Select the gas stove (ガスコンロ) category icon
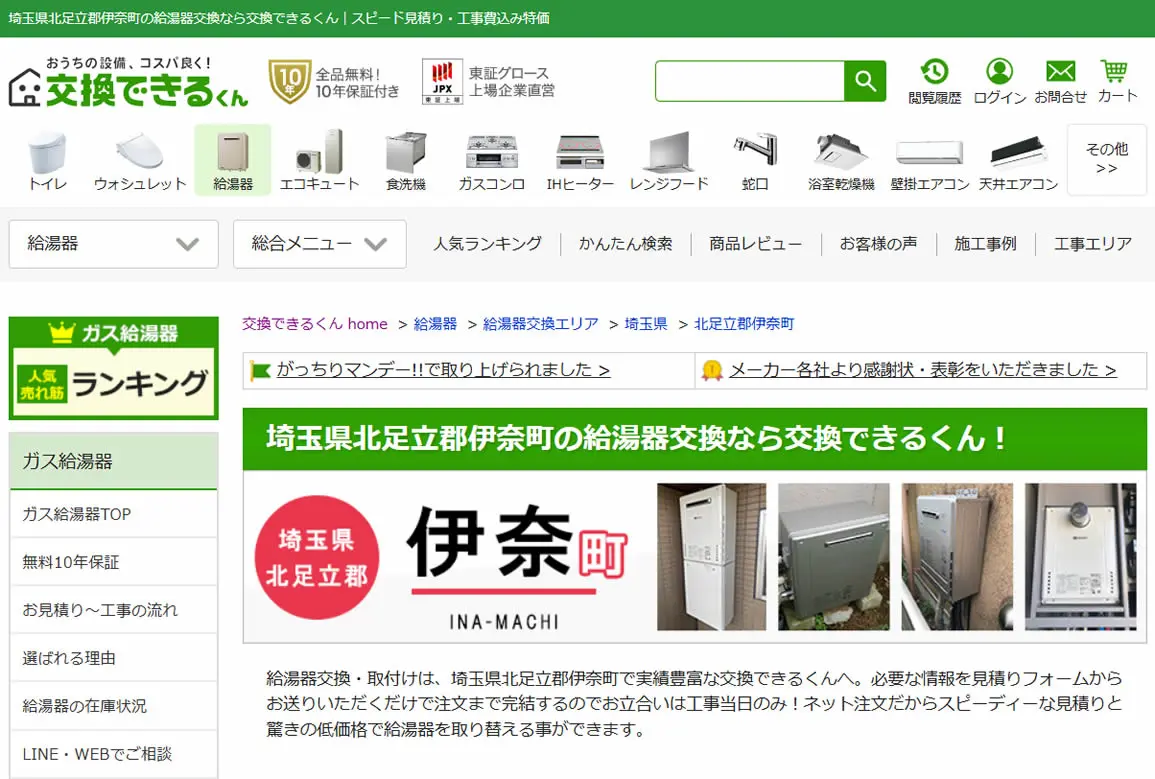This screenshot has height=779, width=1155. coord(491,161)
